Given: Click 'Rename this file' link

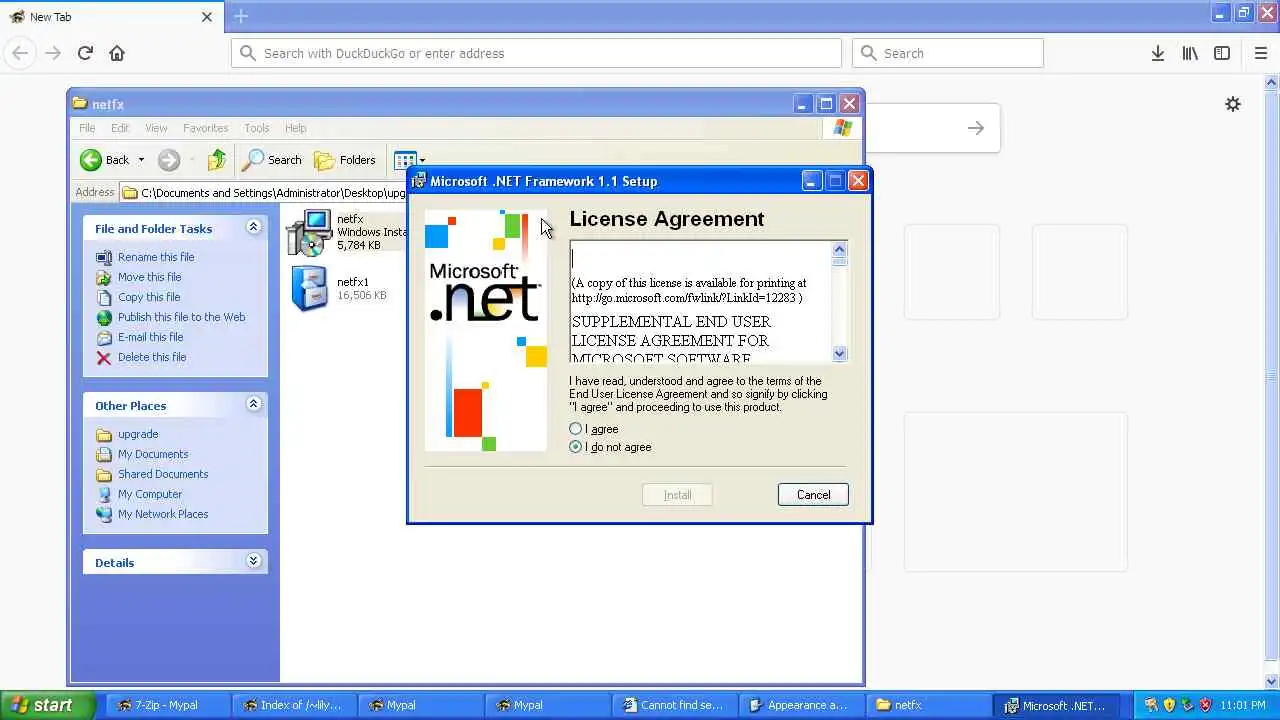Looking at the screenshot, I should (x=156, y=257).
